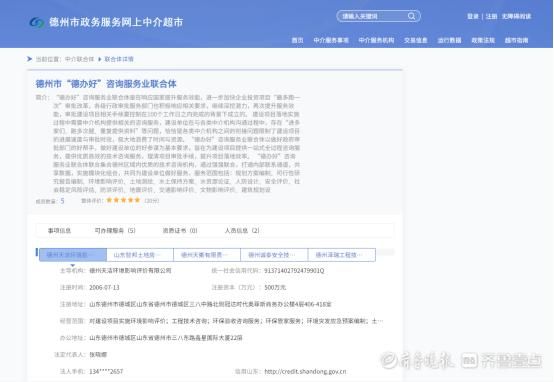This screenshot has width=554, height=382.
Task: Open 运行数据 navigation item
Action: coord(449,40)
